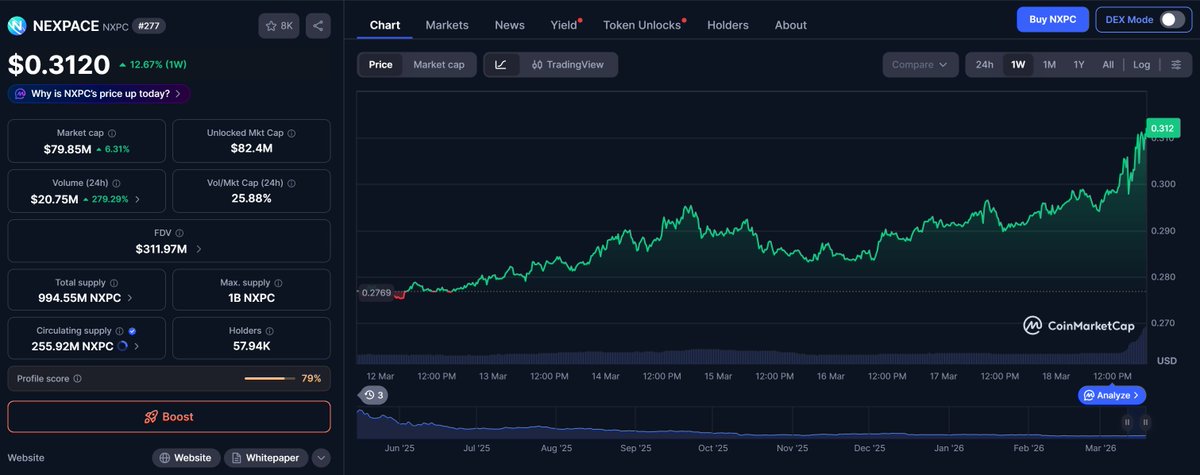The width and height of the screenshot is (1200, 475).
Task: Add NXPC to watchlist via star button
Action: 279,26
